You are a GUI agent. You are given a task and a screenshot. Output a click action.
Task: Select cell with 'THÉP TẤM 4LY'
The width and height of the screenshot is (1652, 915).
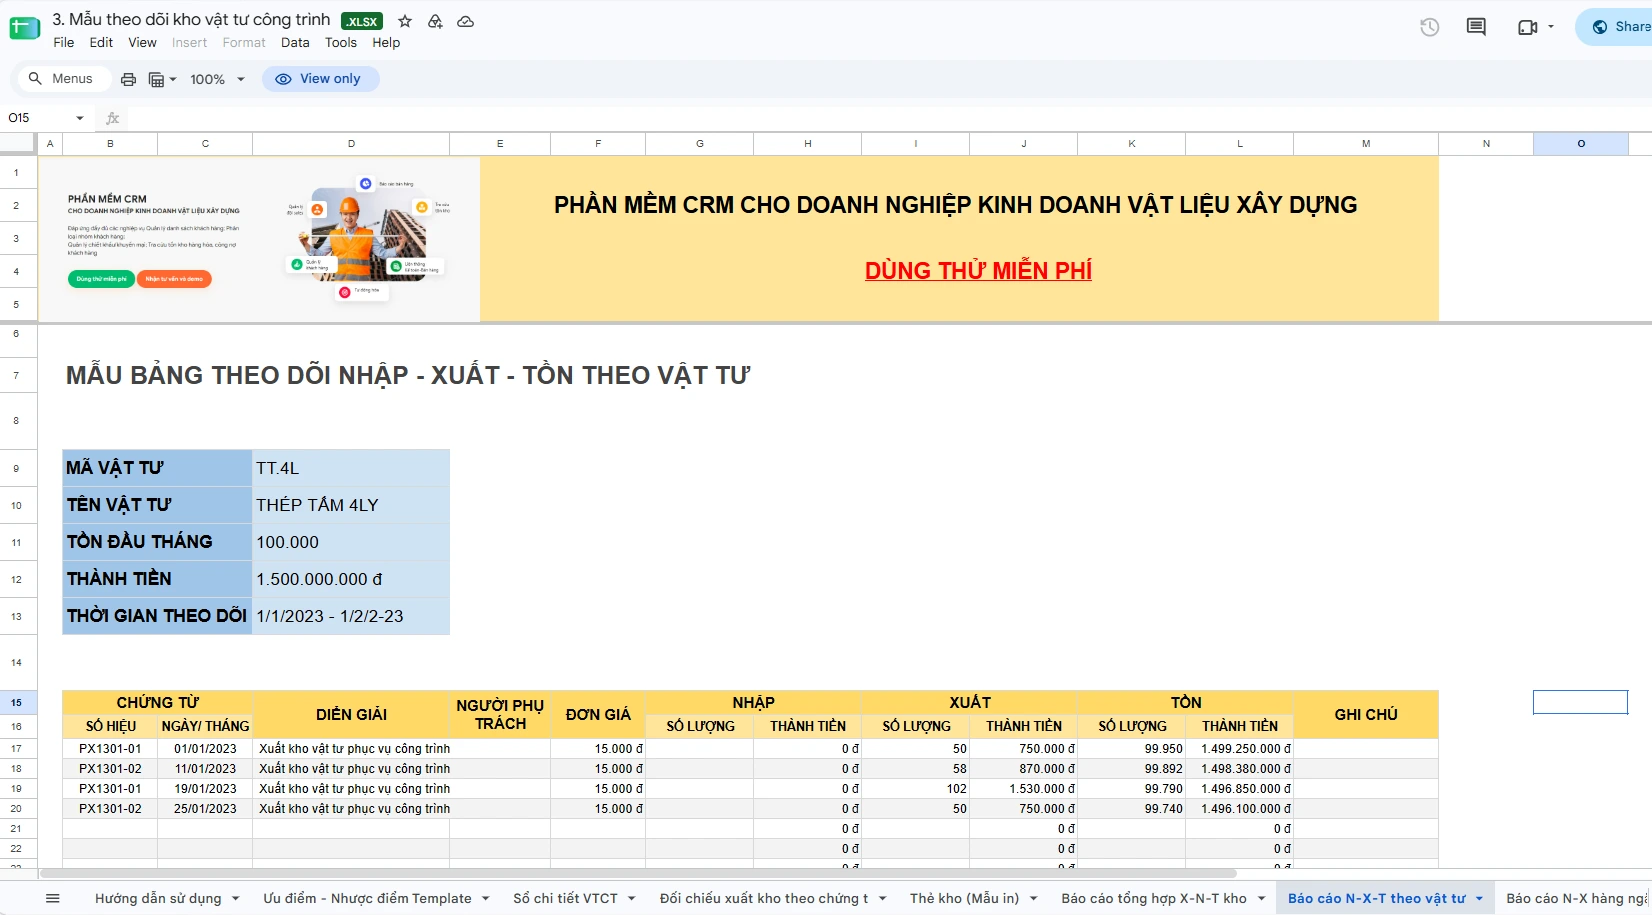coord(351,505)
